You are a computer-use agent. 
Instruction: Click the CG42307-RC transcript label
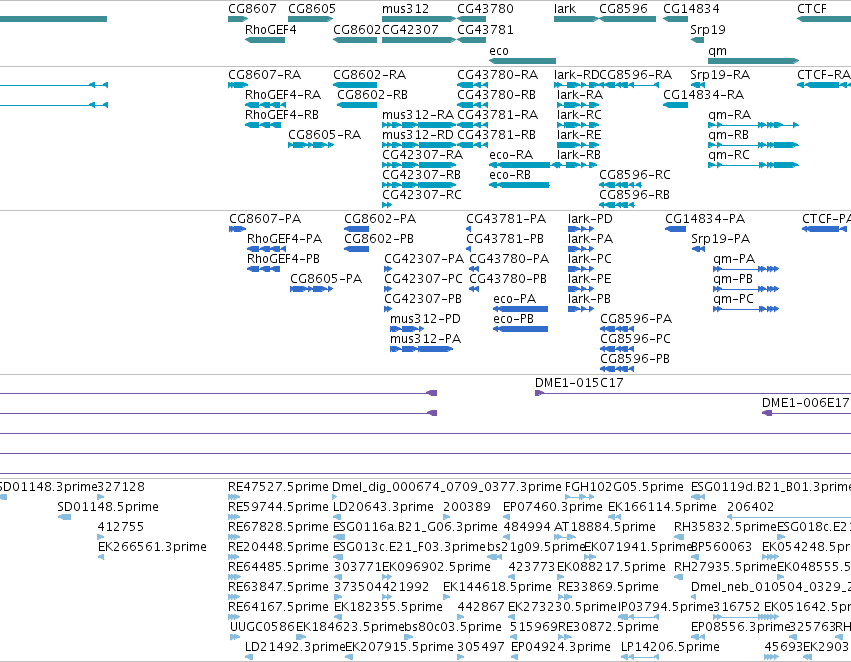pos(422,194)
